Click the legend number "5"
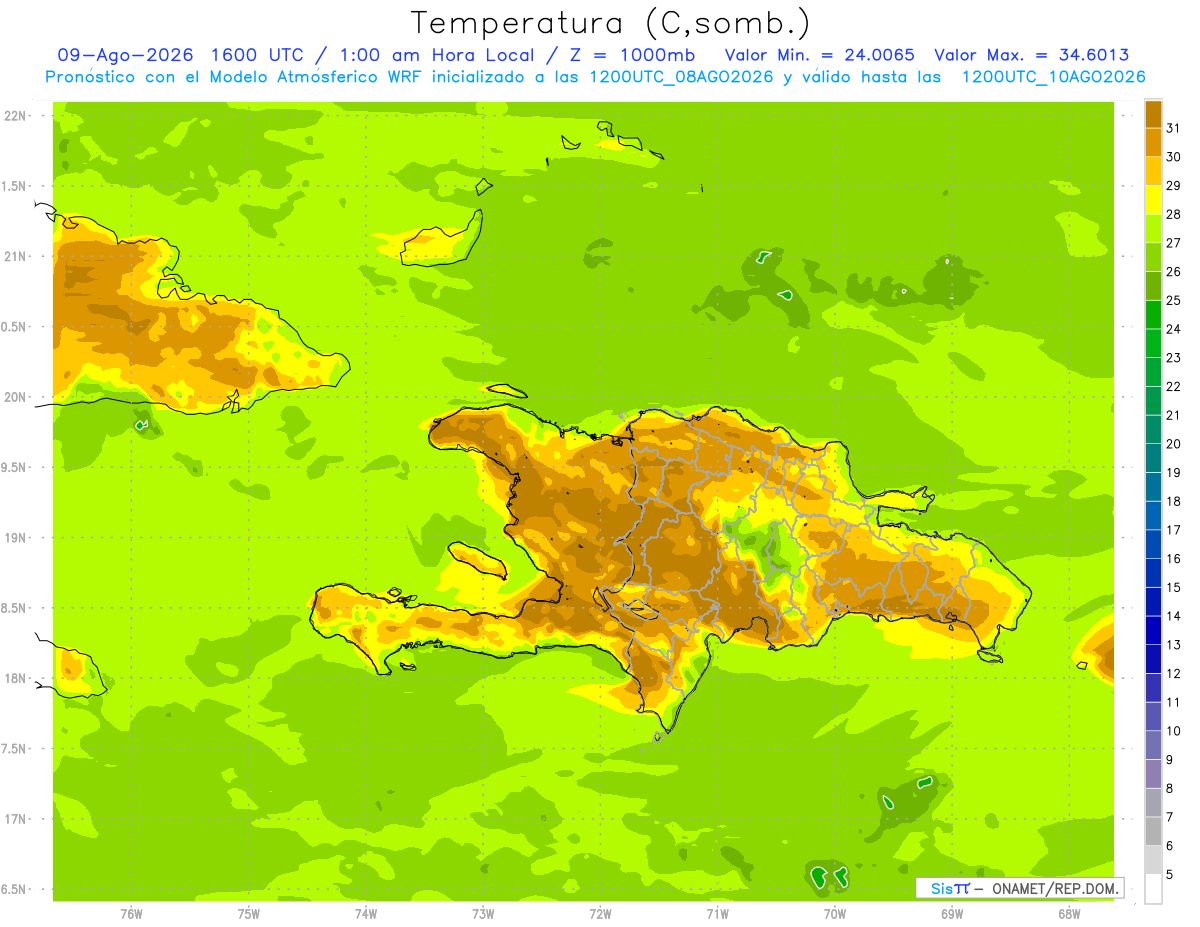The image size is (1200, 927). (x=1169, y=874)
